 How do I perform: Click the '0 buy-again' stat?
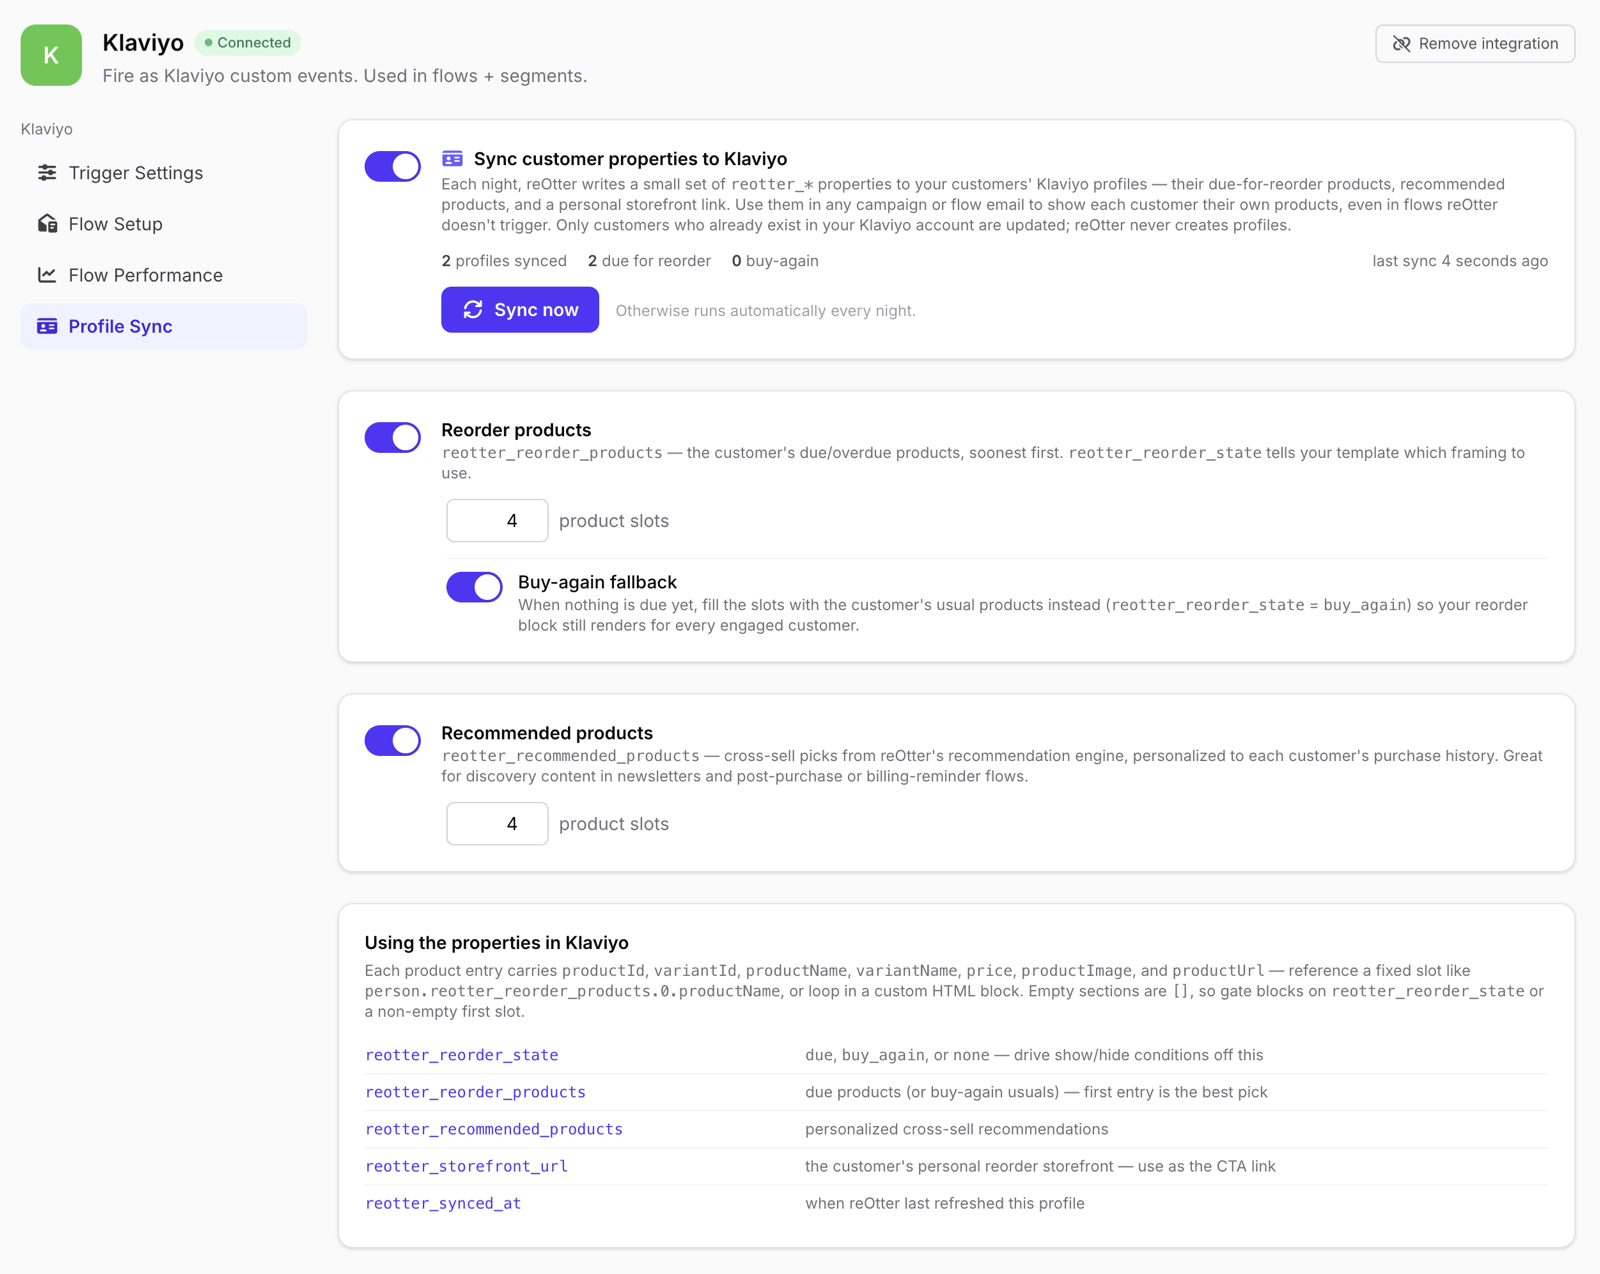[775, 261]
